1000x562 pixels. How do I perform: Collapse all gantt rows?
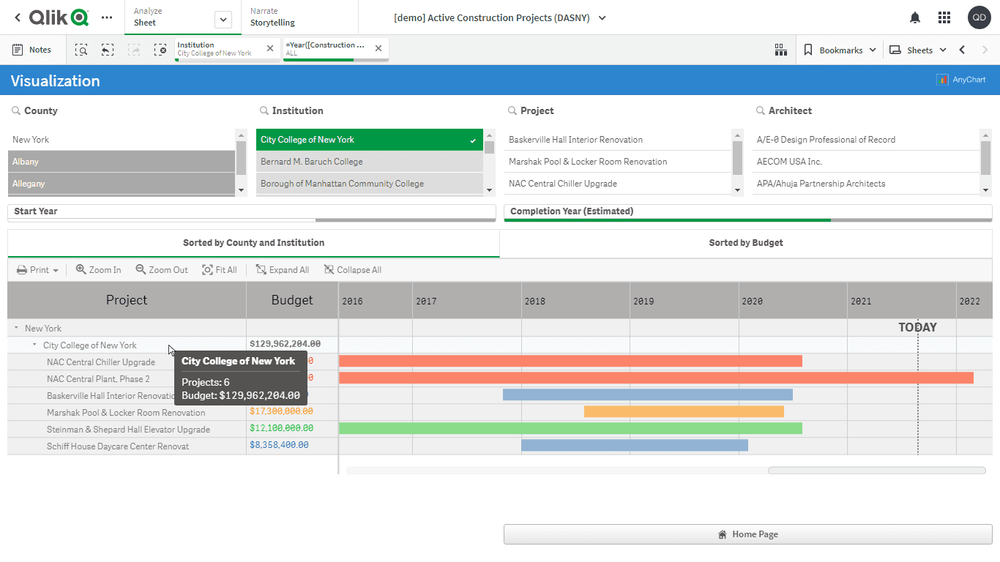coord(352,270)
